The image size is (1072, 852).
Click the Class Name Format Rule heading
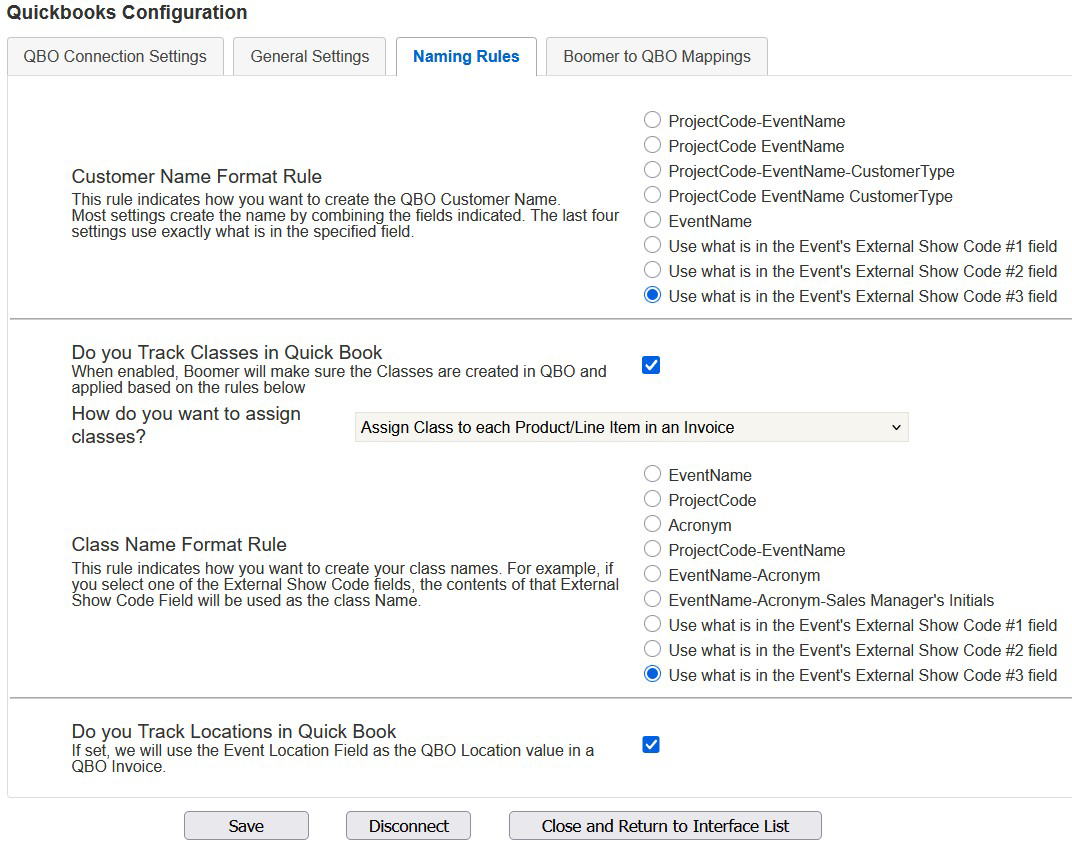pyautogui.click(x=179, y=544)
